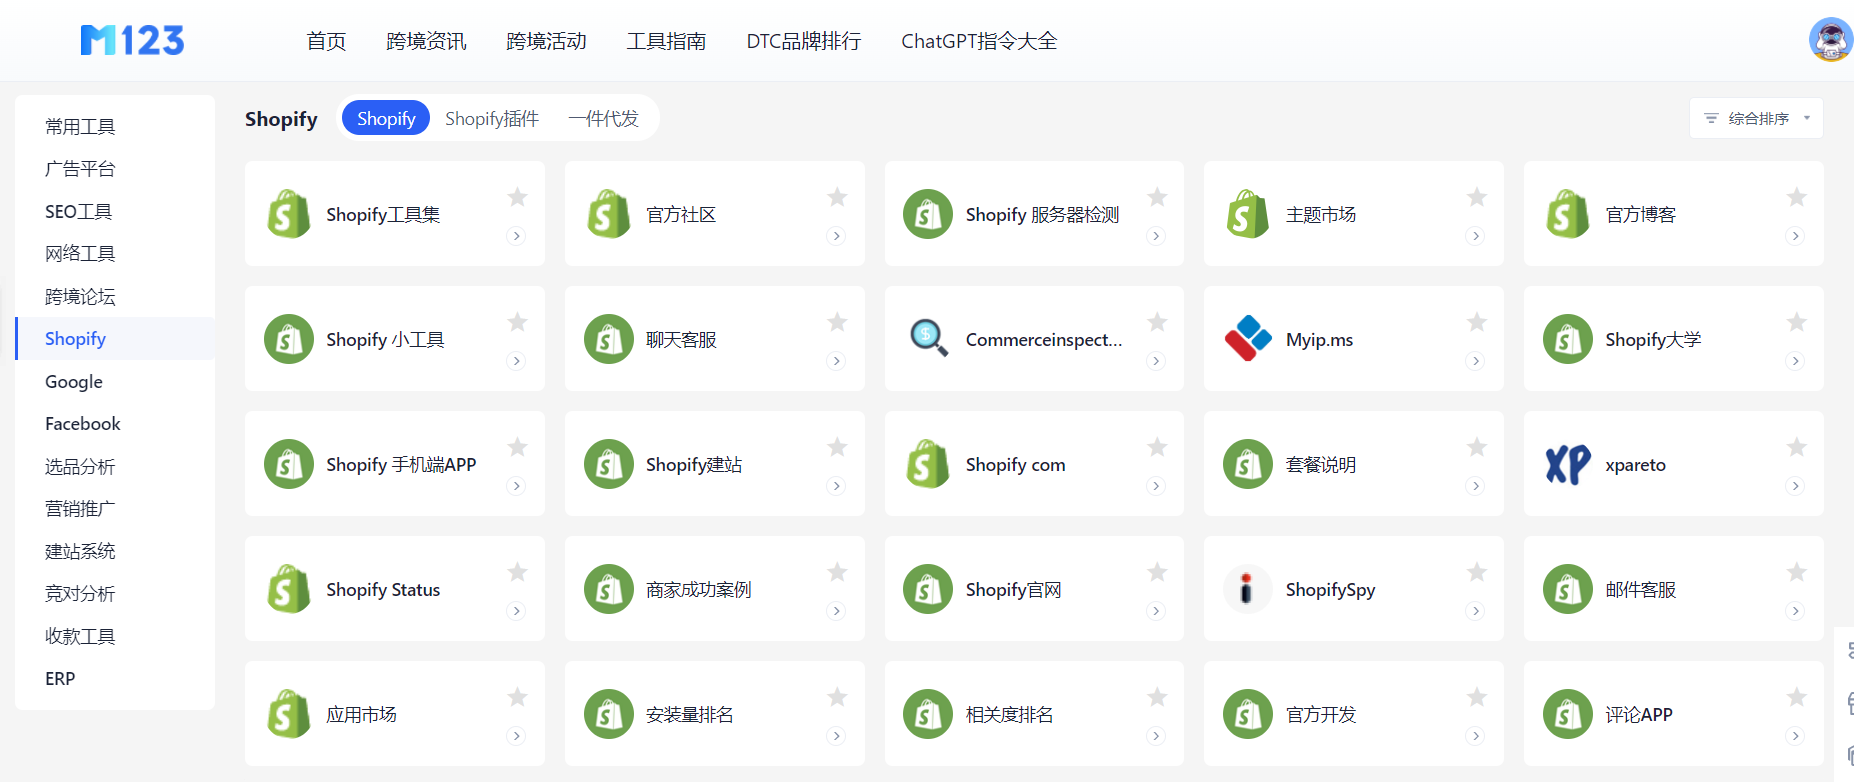Click the M123 site logo
Image resolution: width=1854 pixels, height=782 pixels.
click(x=132, y=40)
